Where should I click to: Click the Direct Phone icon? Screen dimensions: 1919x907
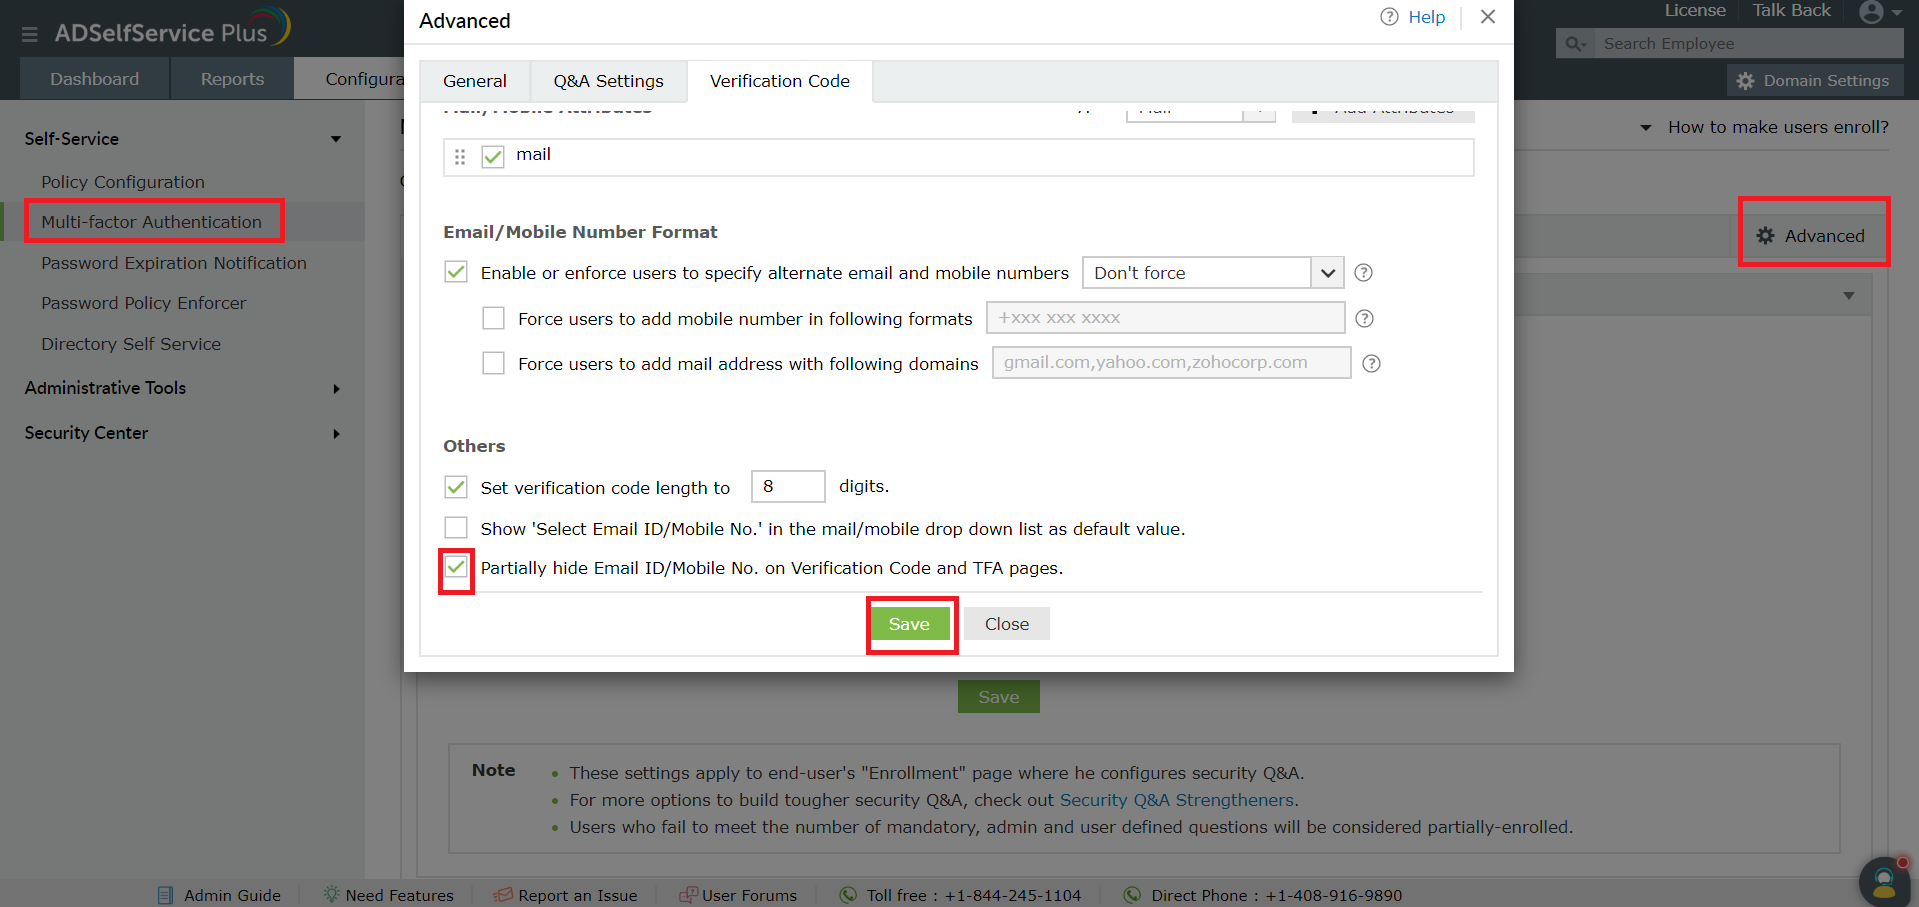coord(1132,895)
